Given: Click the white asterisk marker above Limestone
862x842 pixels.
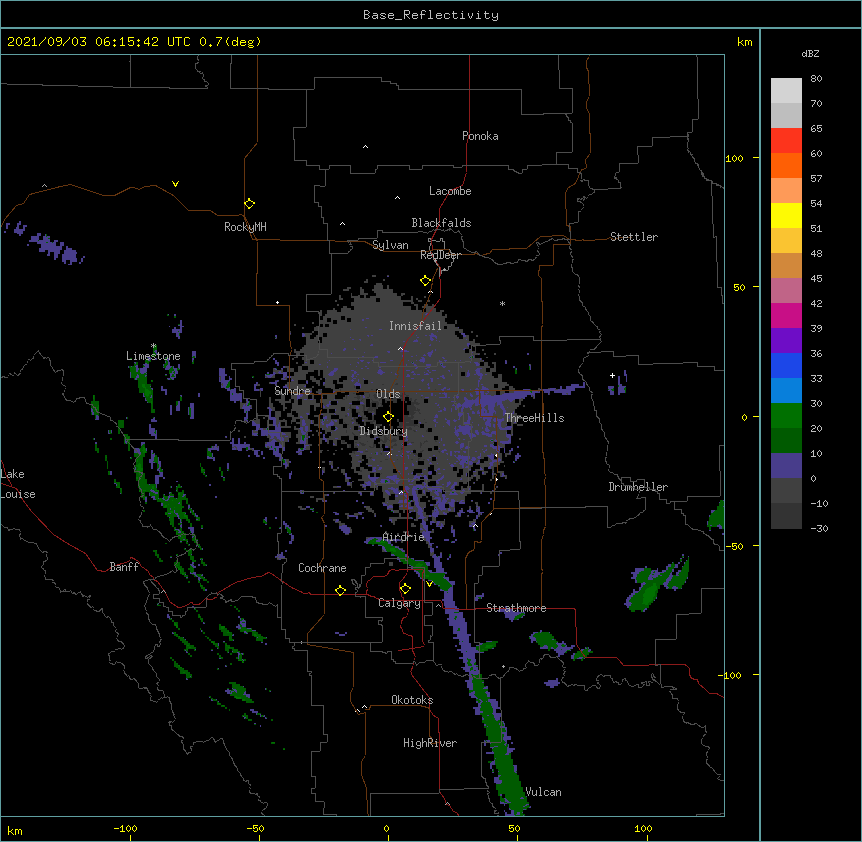Looking at the screenshot, I should tap(154, 346).
